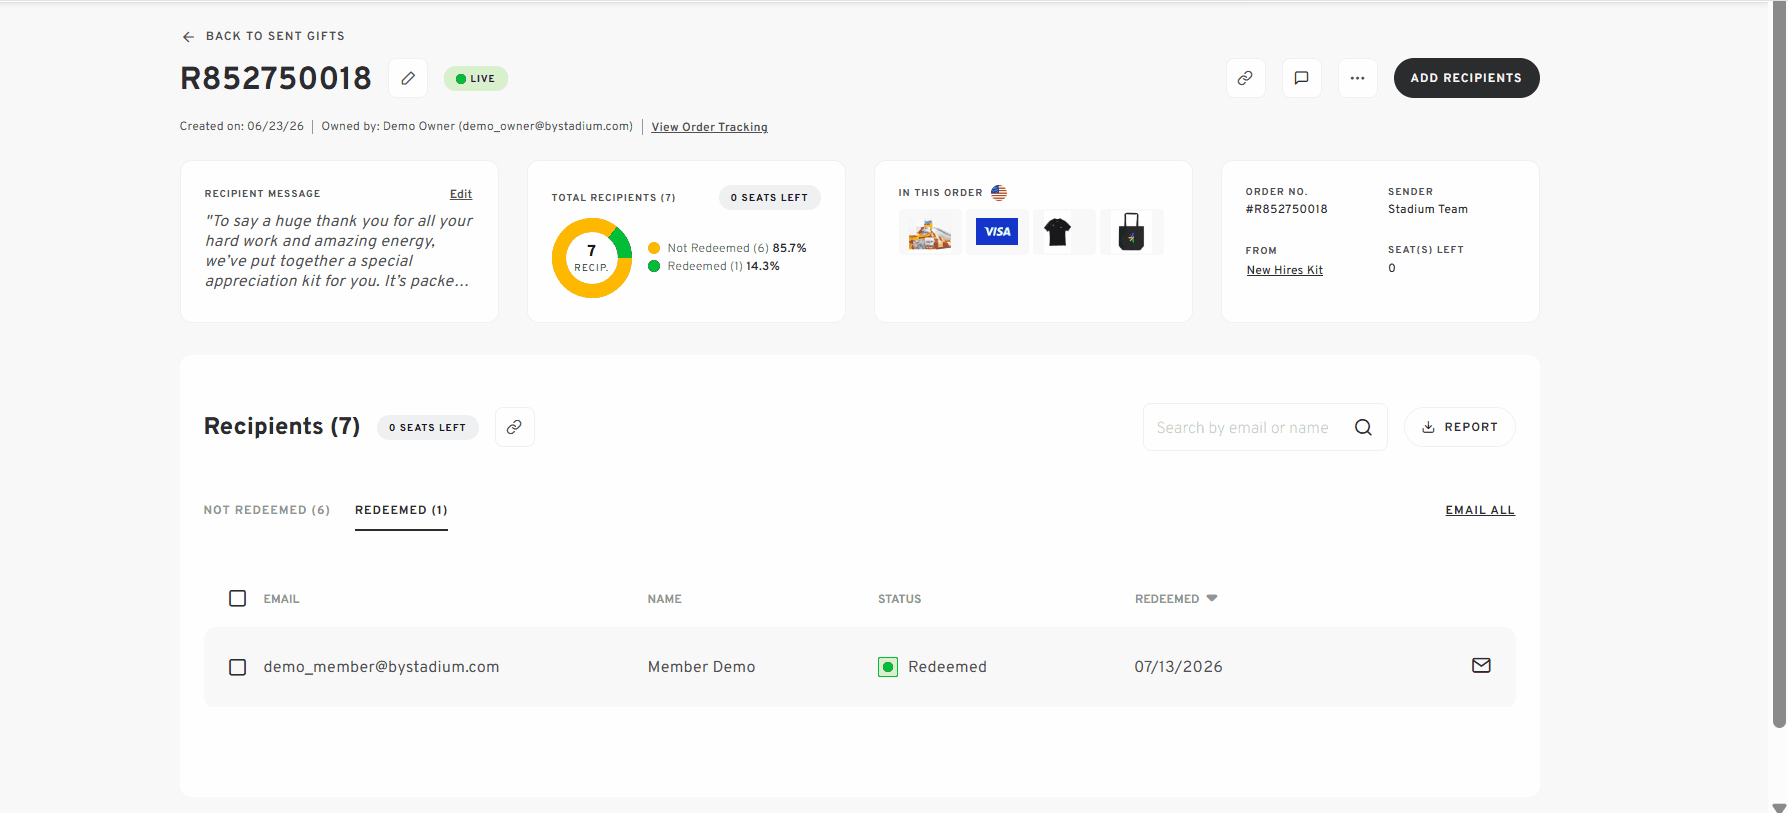
Task: Copy the gift link in header
Action: point(1245,78)
